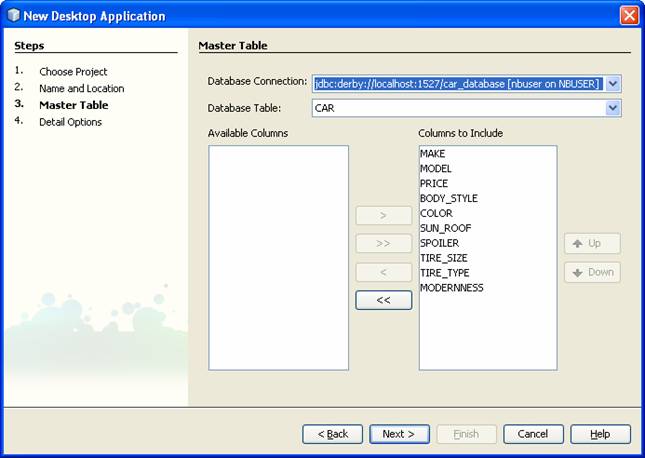Select the MODERNNESS column
Screen dimensions: 645x458
pos(451,288)
